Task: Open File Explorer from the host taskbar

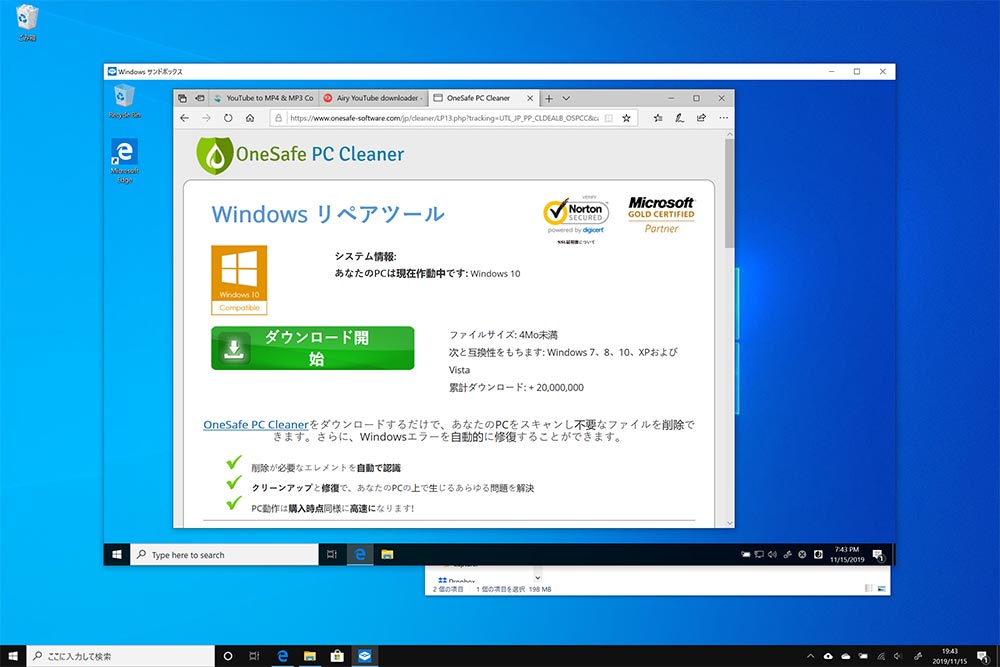Action: click(310, 656)
